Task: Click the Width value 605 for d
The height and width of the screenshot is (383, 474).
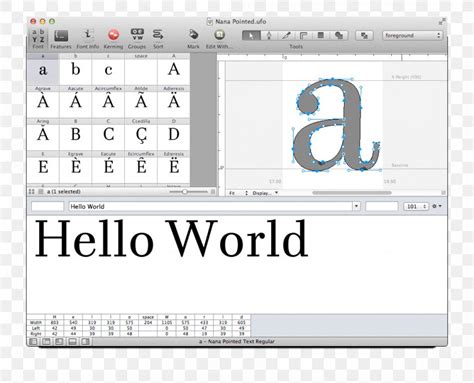Action: click(x=241, y=323)
